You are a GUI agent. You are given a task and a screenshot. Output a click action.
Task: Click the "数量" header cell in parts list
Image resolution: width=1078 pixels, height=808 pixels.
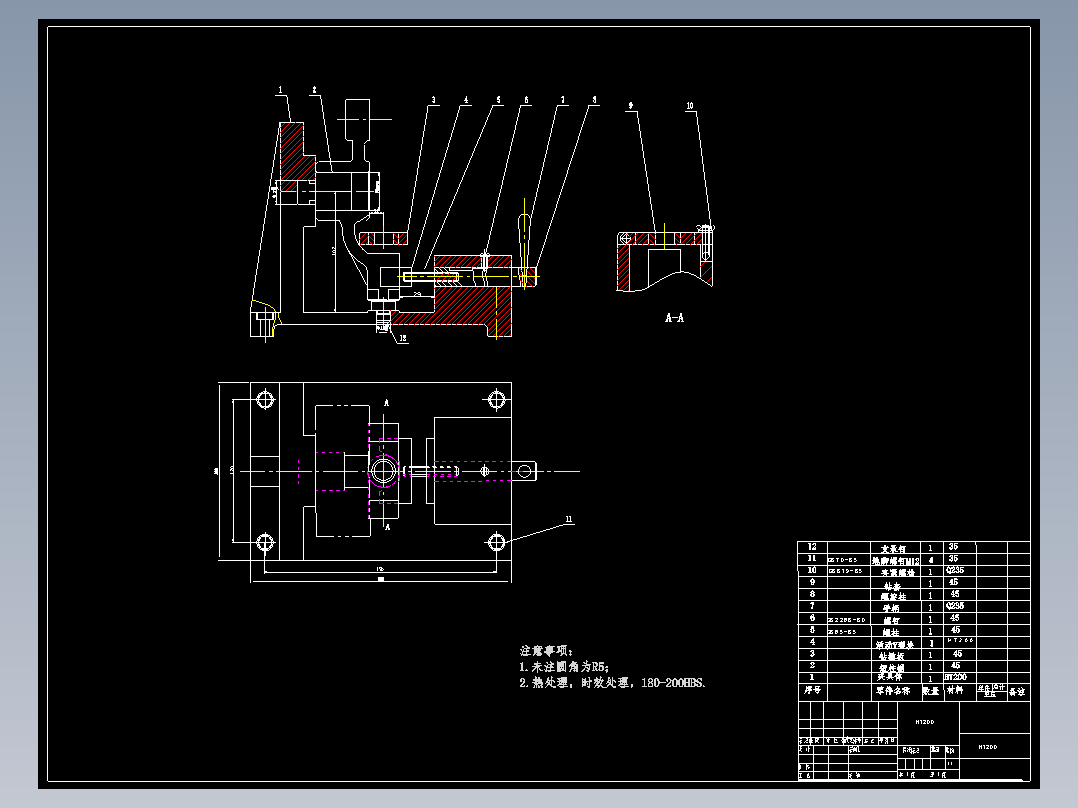(931, 691)
